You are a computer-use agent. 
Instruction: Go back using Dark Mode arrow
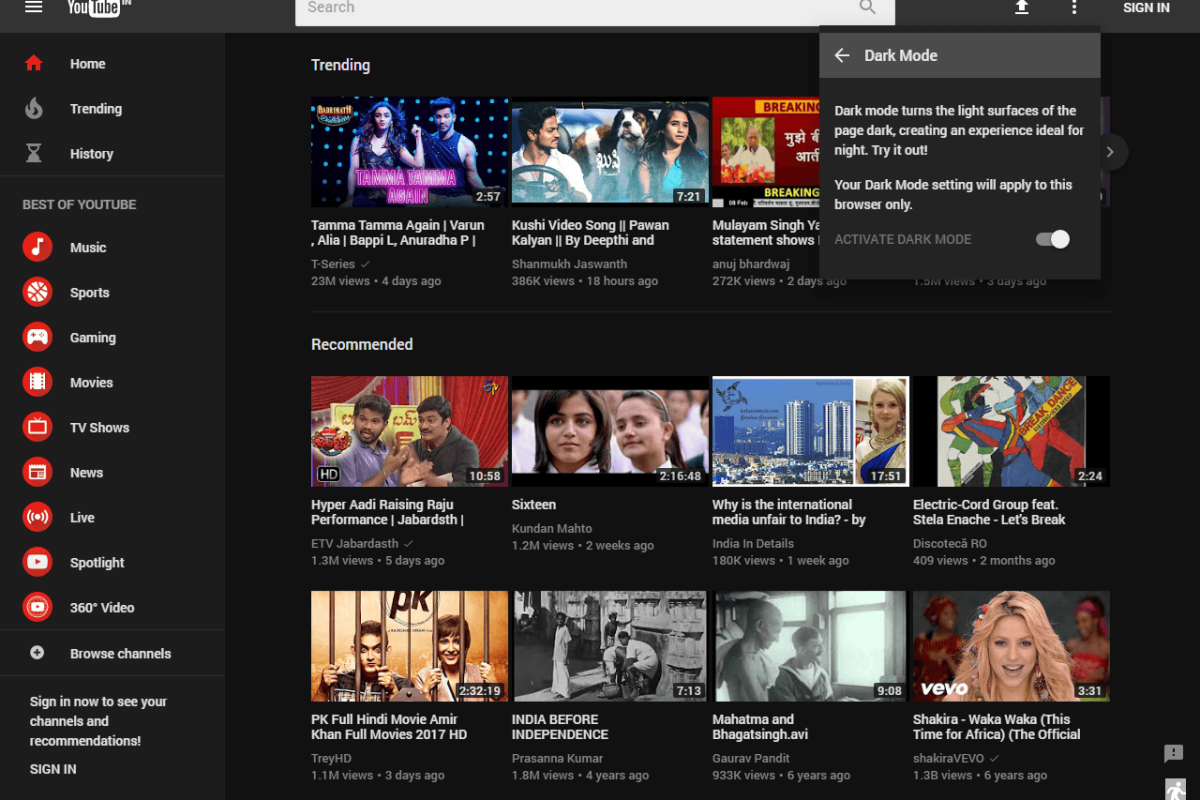[x=842, y=56]
